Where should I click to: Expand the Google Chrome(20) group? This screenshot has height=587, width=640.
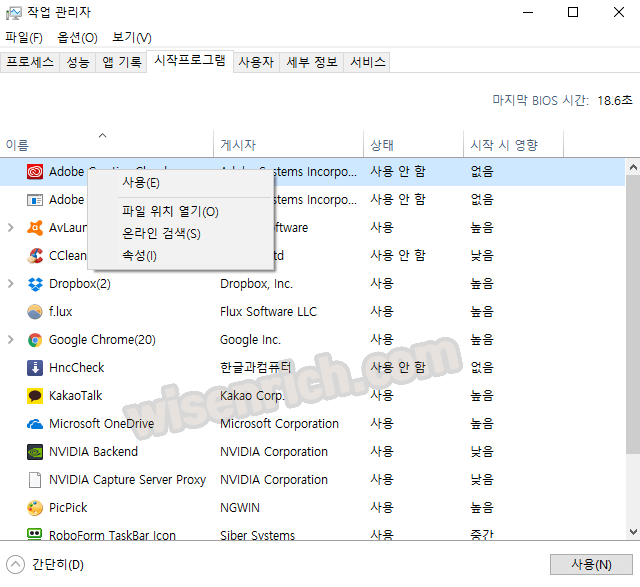click(11, 340)
